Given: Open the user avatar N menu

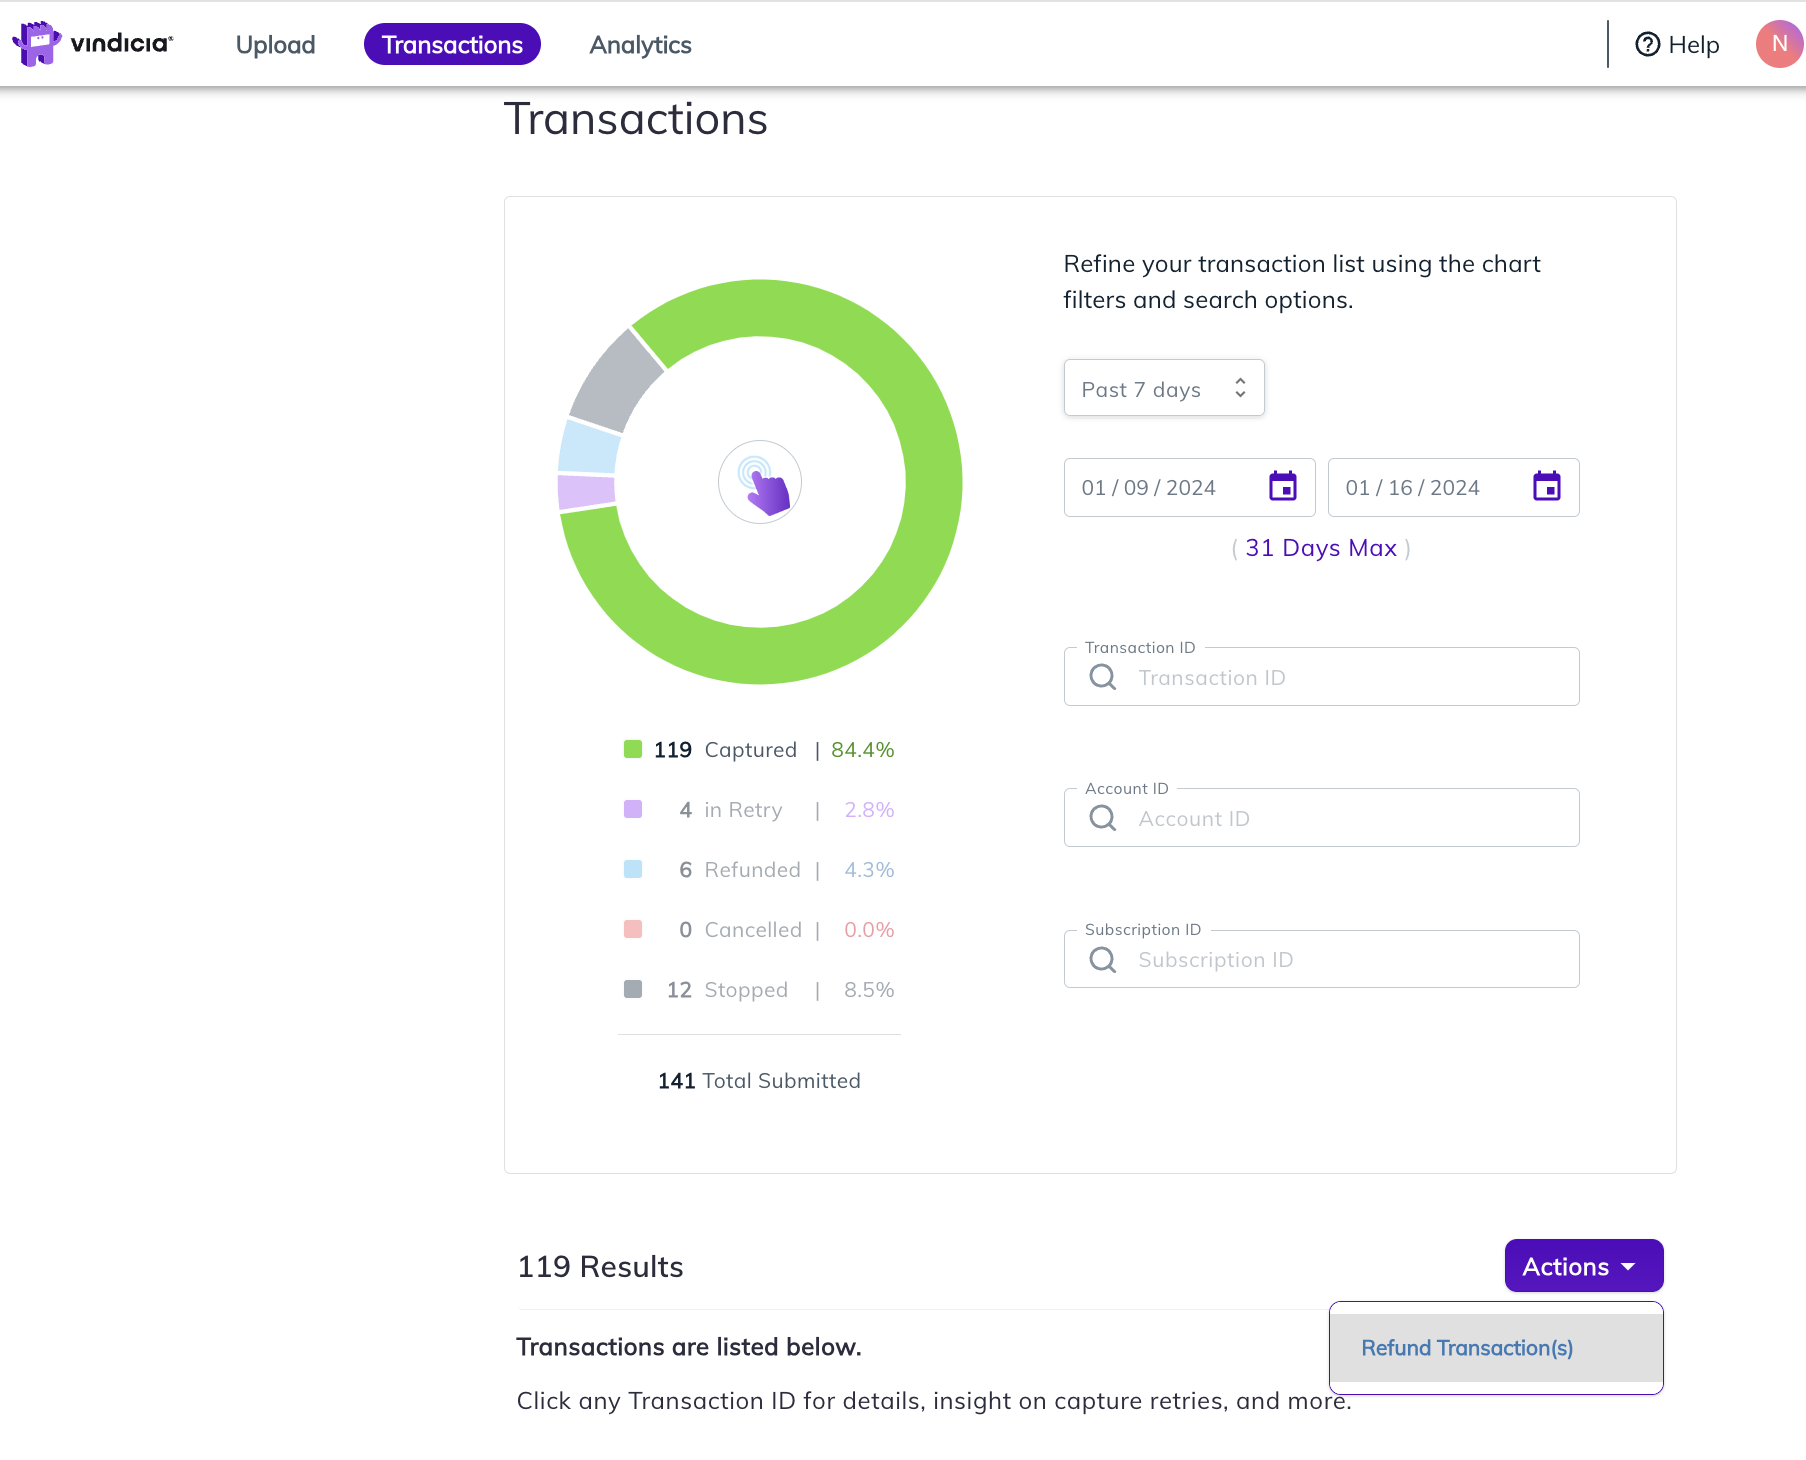Looking at the screenshot, I should [1779, 44].
